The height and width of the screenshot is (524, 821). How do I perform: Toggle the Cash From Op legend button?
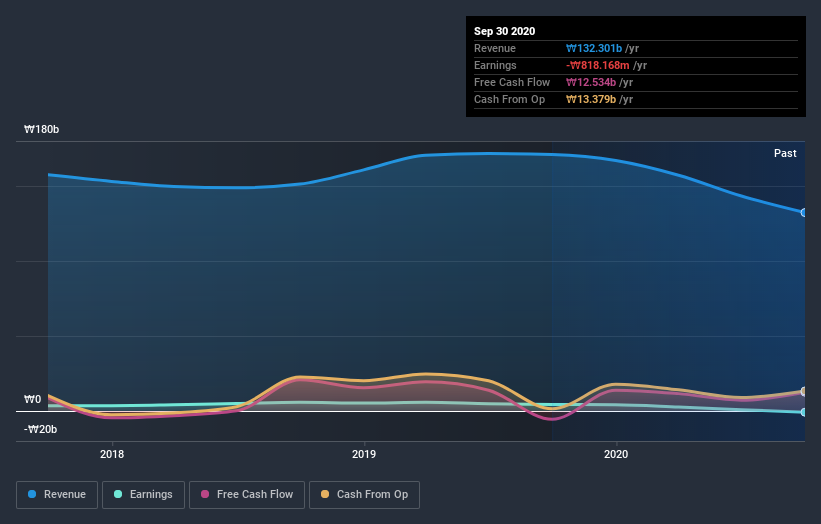pos(364,495)
